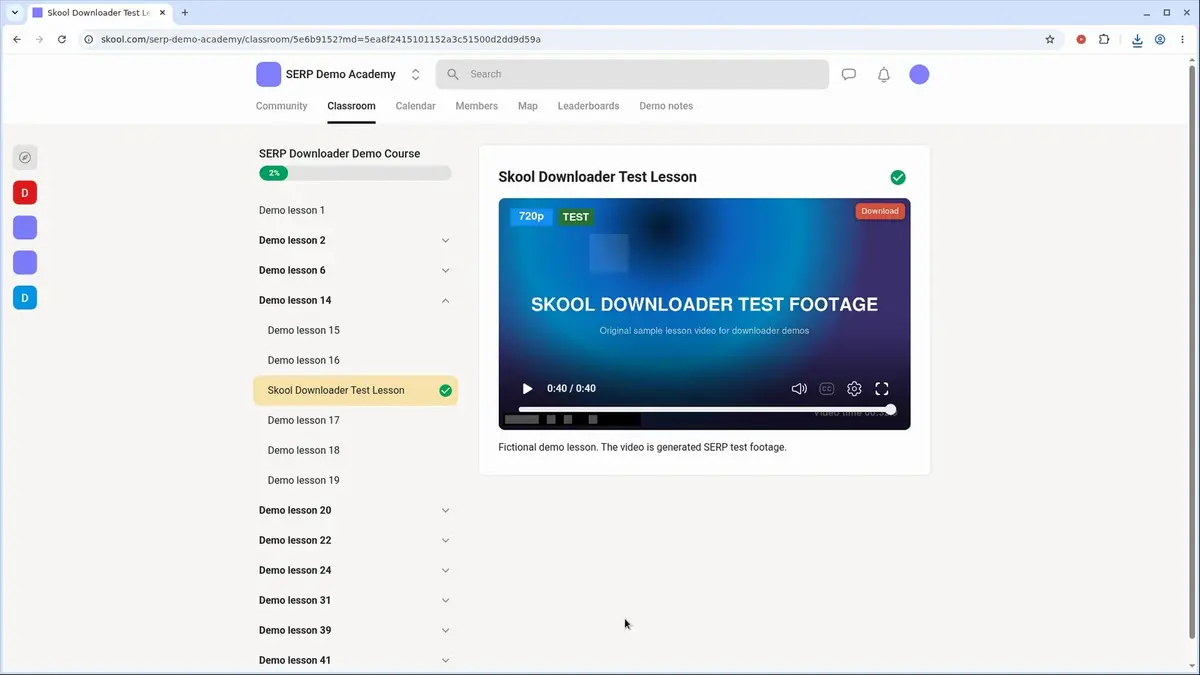Select the Classroom tab
The height and width of the screenshot is (675, 1200).
351,106
